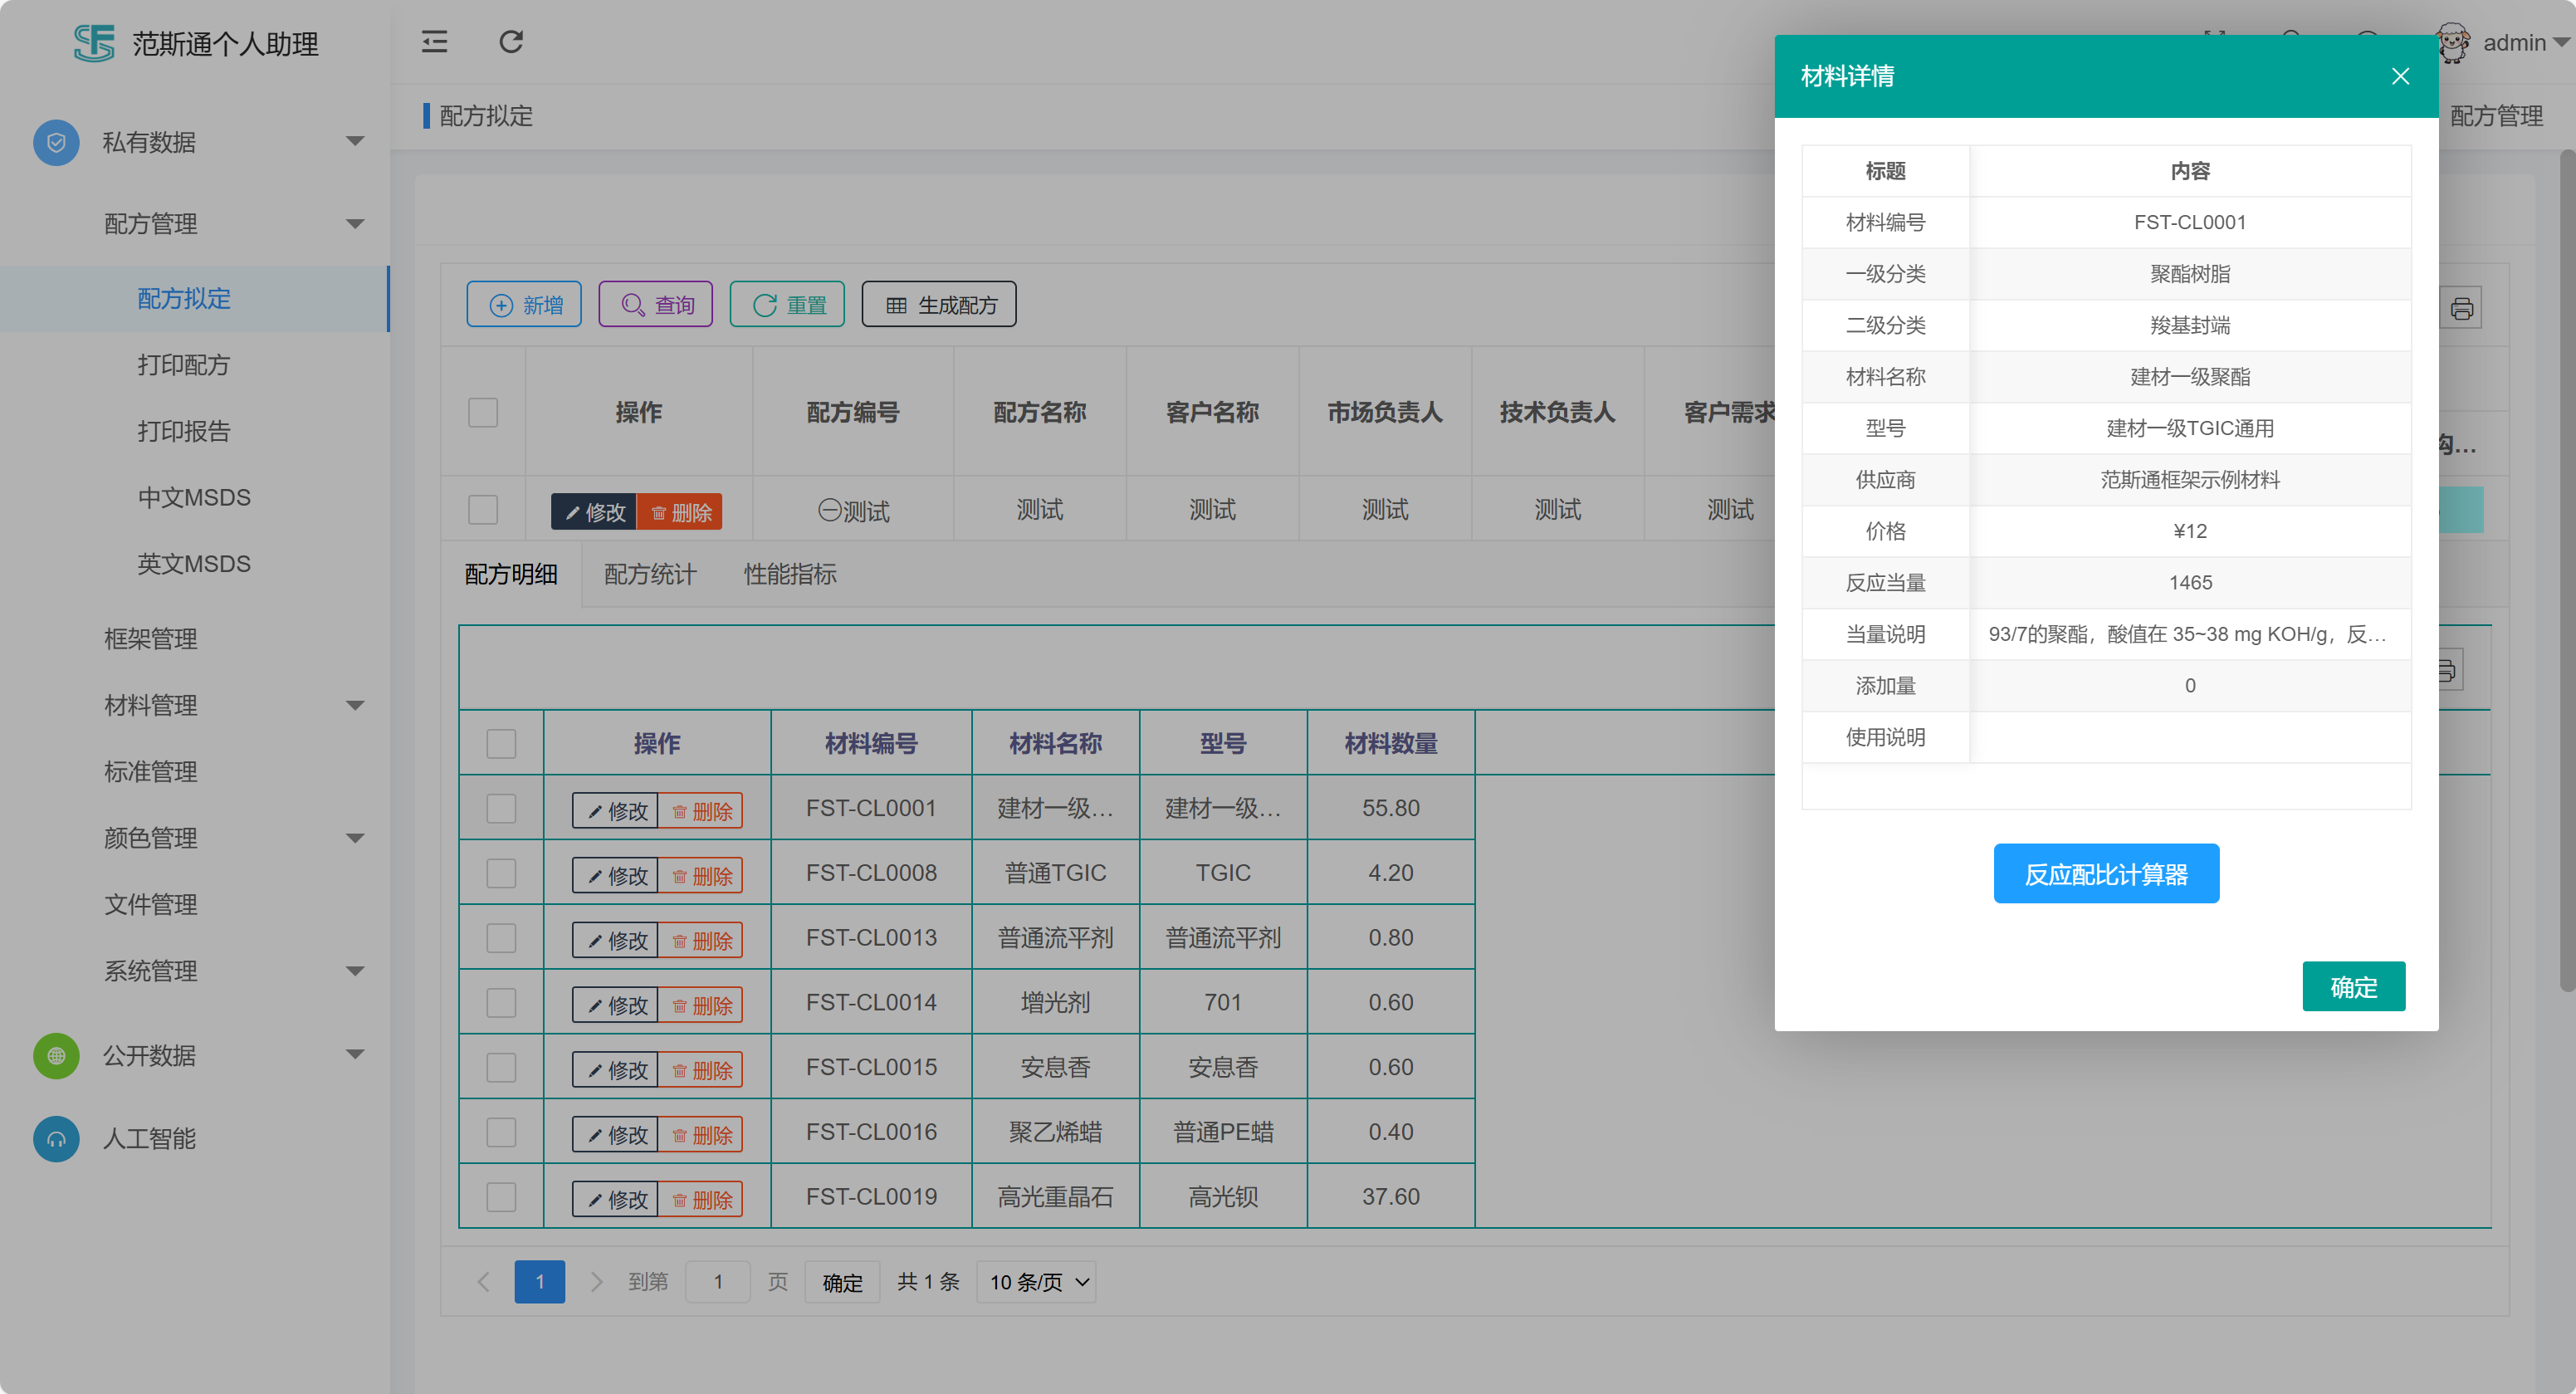Expand the 颜色管理 sidebar submenu
The image size is (2576, 1394).
coord(354,838)
